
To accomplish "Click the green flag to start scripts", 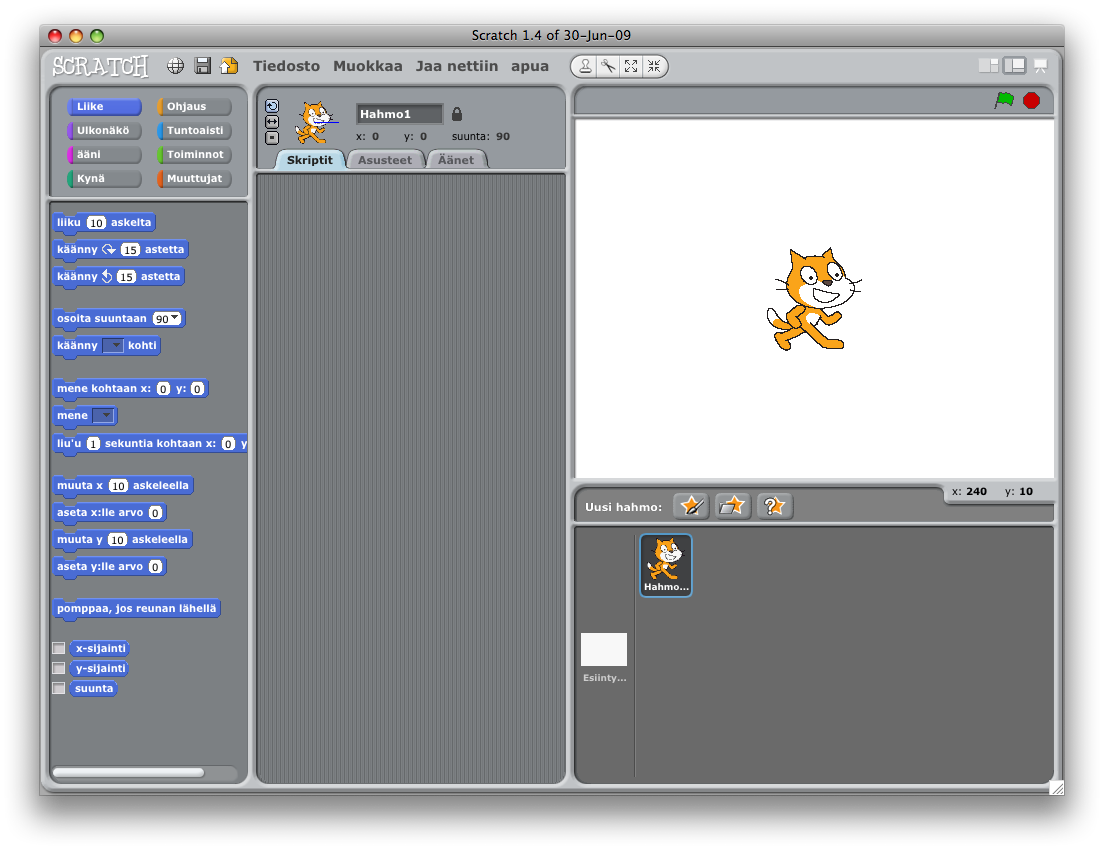I will click(x=1004, y=100).
